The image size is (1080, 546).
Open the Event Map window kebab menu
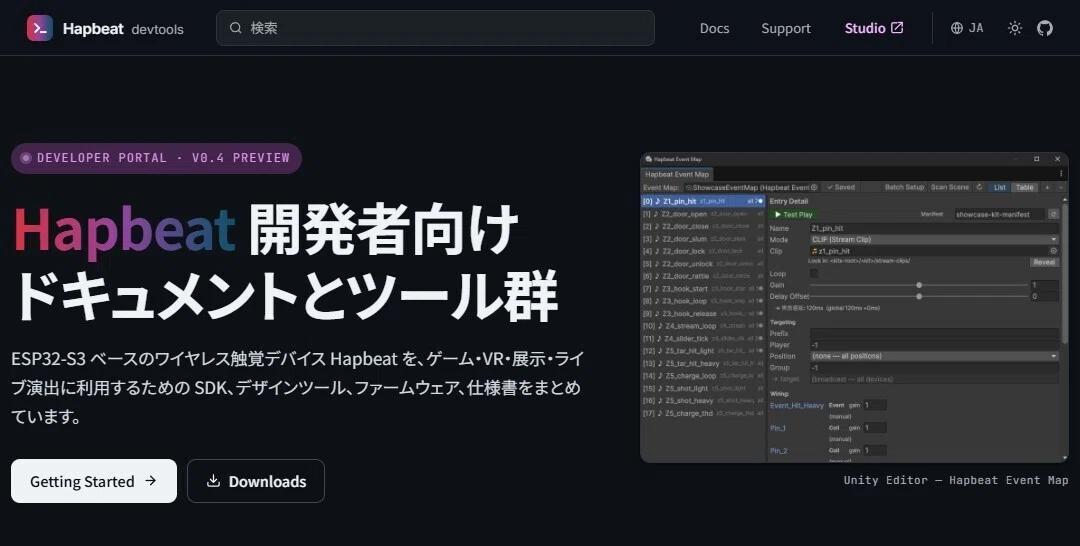point(1061,174)
